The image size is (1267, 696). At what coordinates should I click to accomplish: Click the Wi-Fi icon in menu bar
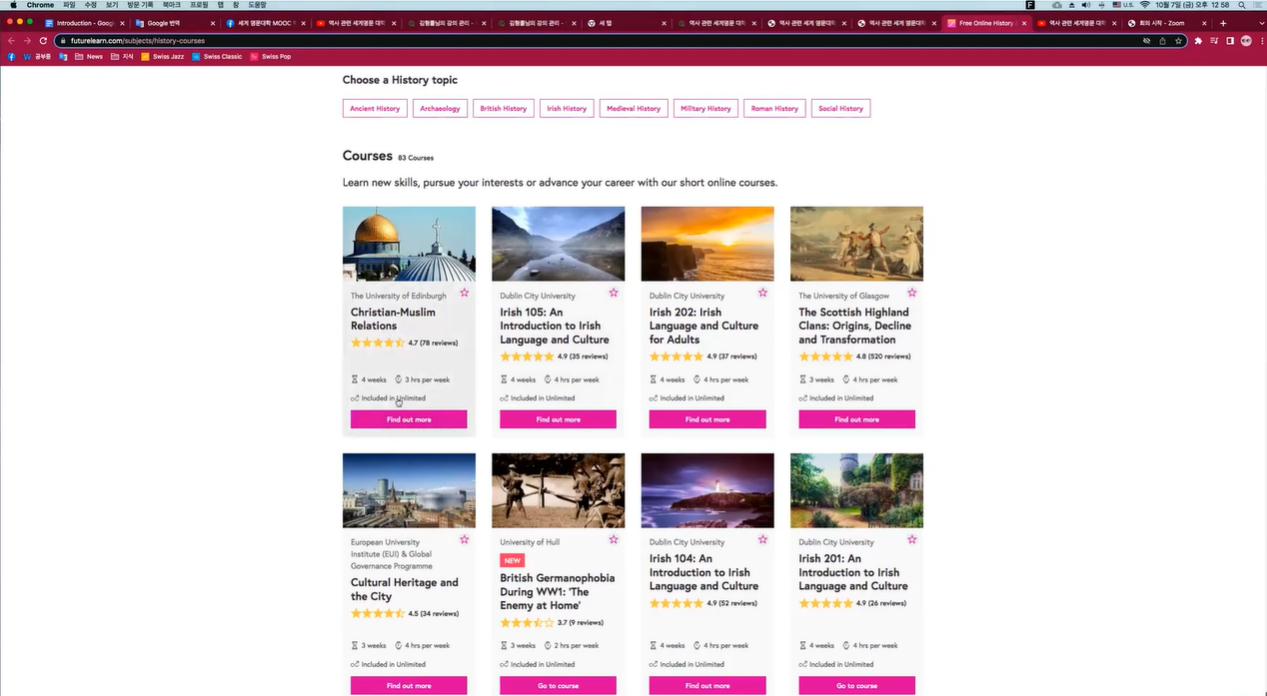pyautogui.click(x=1145, y=5)
